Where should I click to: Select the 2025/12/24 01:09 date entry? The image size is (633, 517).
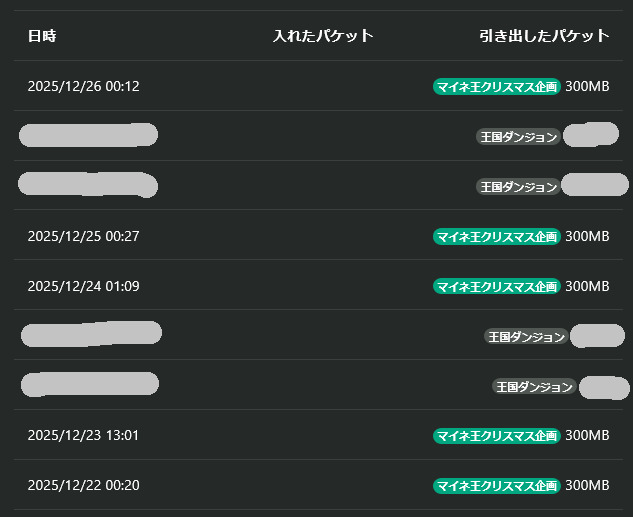pos(84,286)
